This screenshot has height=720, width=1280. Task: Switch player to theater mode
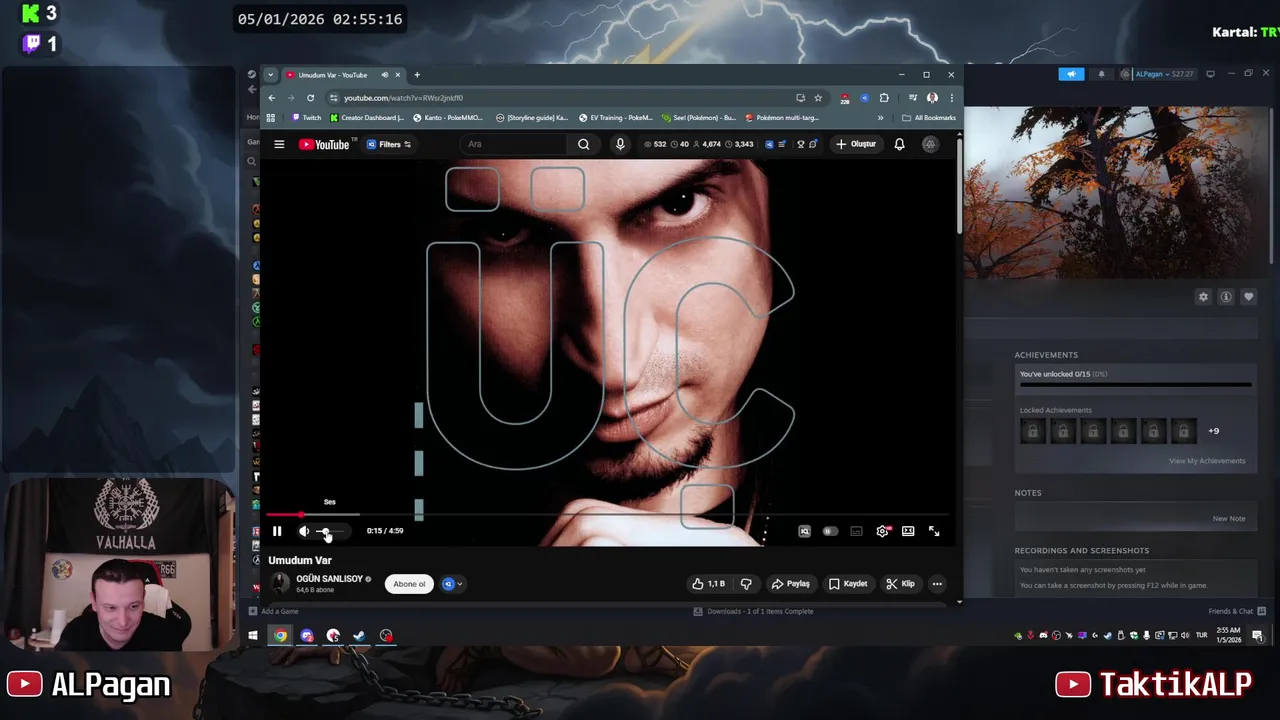908,531
